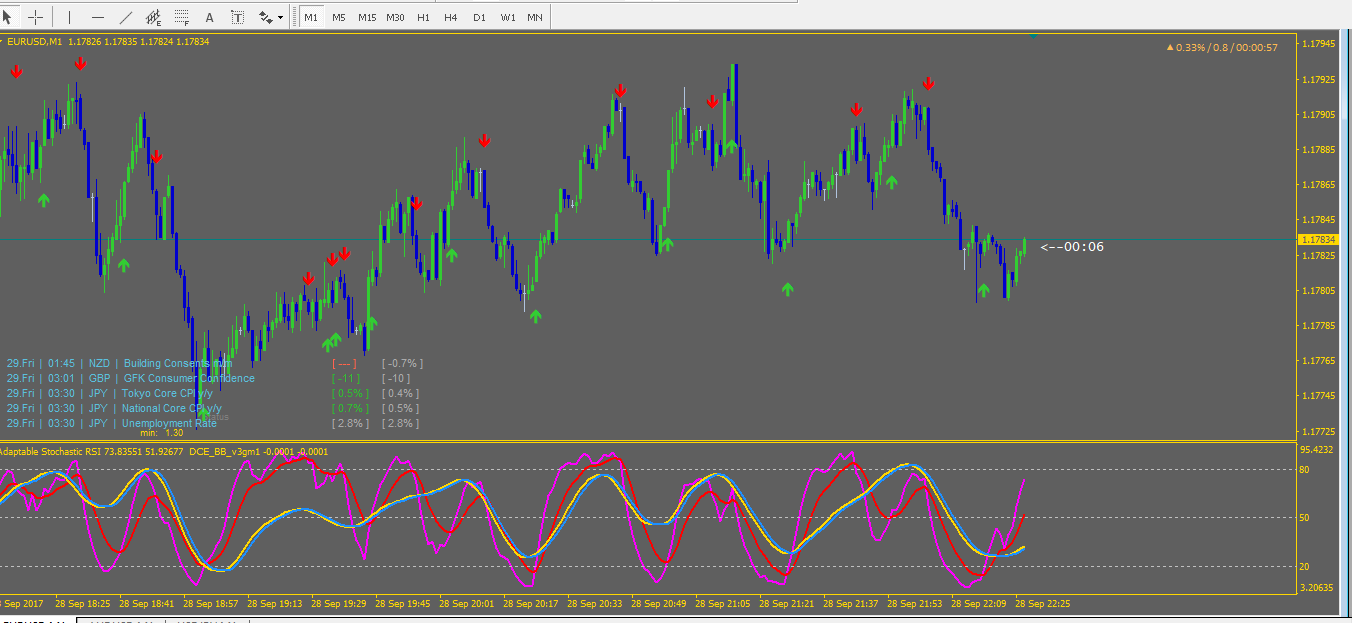Choose the vertical line drawing tool
Screen dimensions: 1352x623
69,17
